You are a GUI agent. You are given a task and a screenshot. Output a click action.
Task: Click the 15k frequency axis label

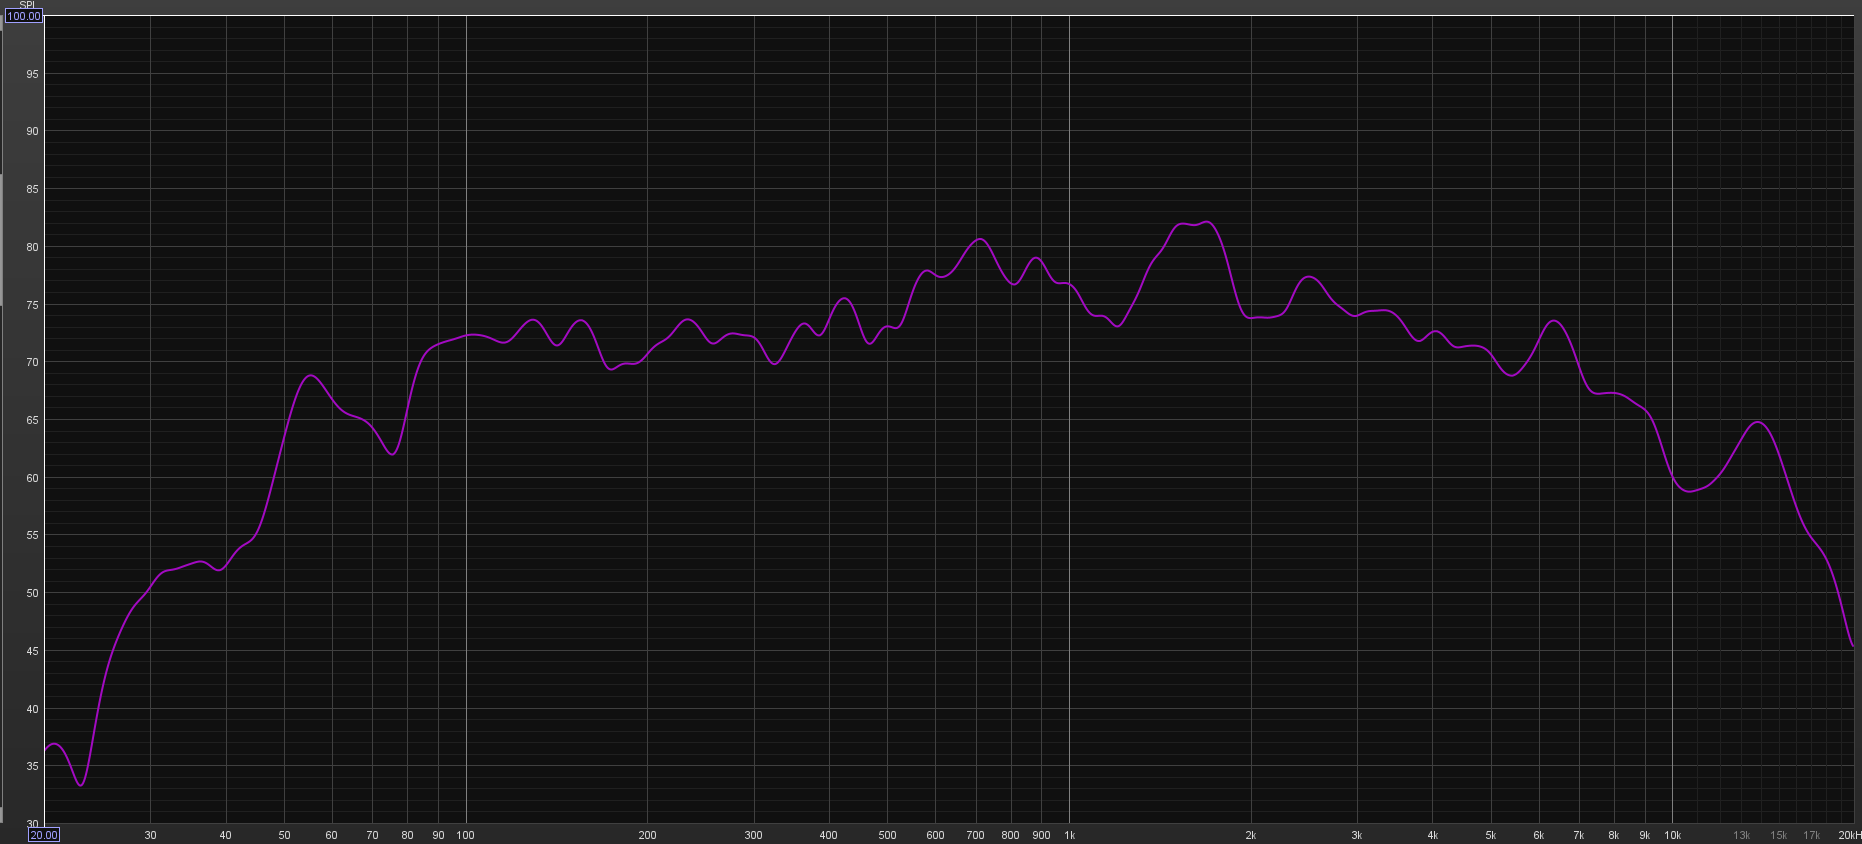(x=1778, y=835)
